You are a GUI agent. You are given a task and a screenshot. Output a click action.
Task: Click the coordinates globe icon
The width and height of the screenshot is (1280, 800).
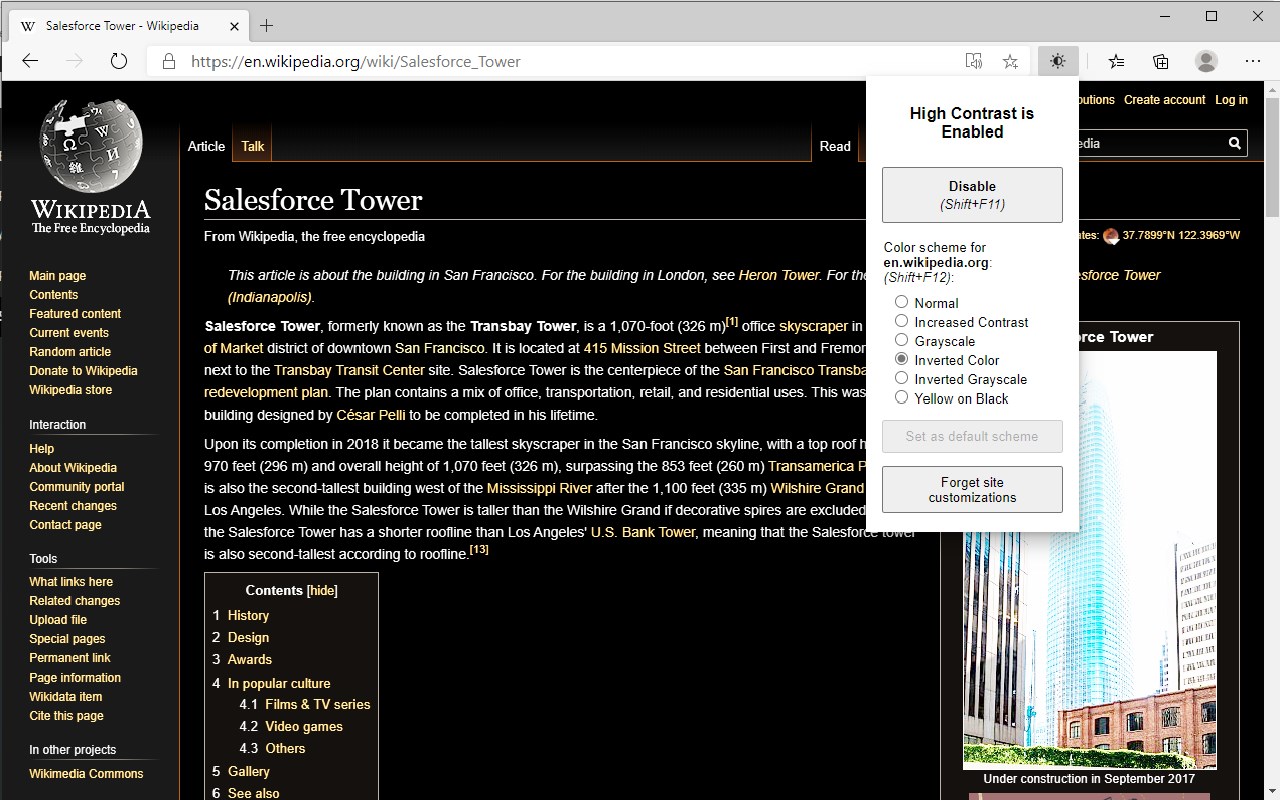(1110, 236)
